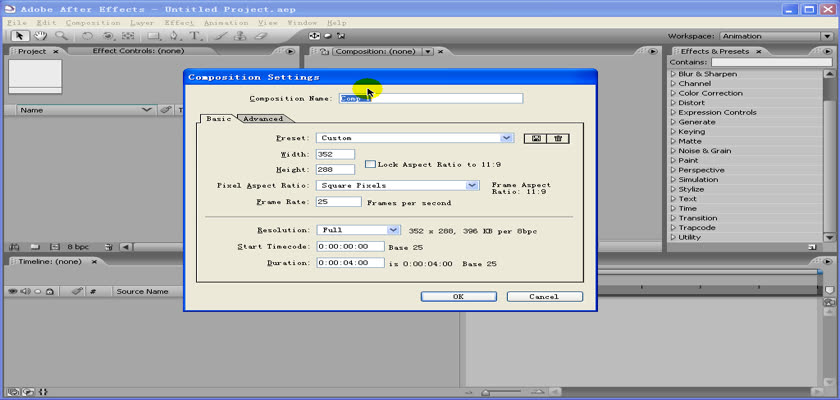Select the Rectangular Mask tool
The height and width of the screenshot is (400, 840).
(x=154, y=36)
